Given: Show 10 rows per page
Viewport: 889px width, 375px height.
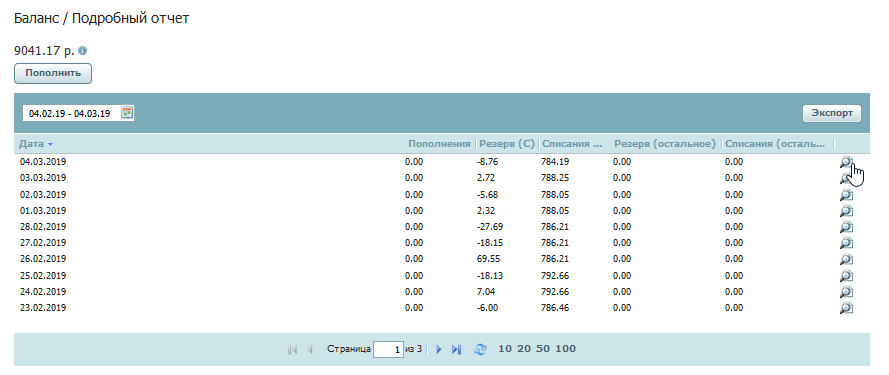Looking at the screenshot, I should (505, 349).
